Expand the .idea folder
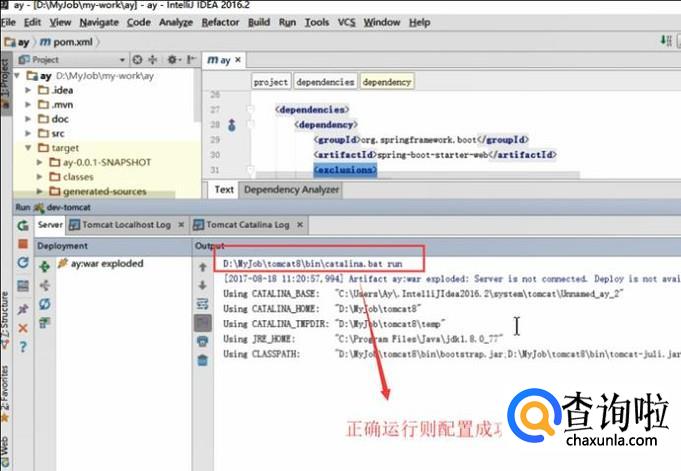The width and height of the screenshot is (681, 471). 28,90
